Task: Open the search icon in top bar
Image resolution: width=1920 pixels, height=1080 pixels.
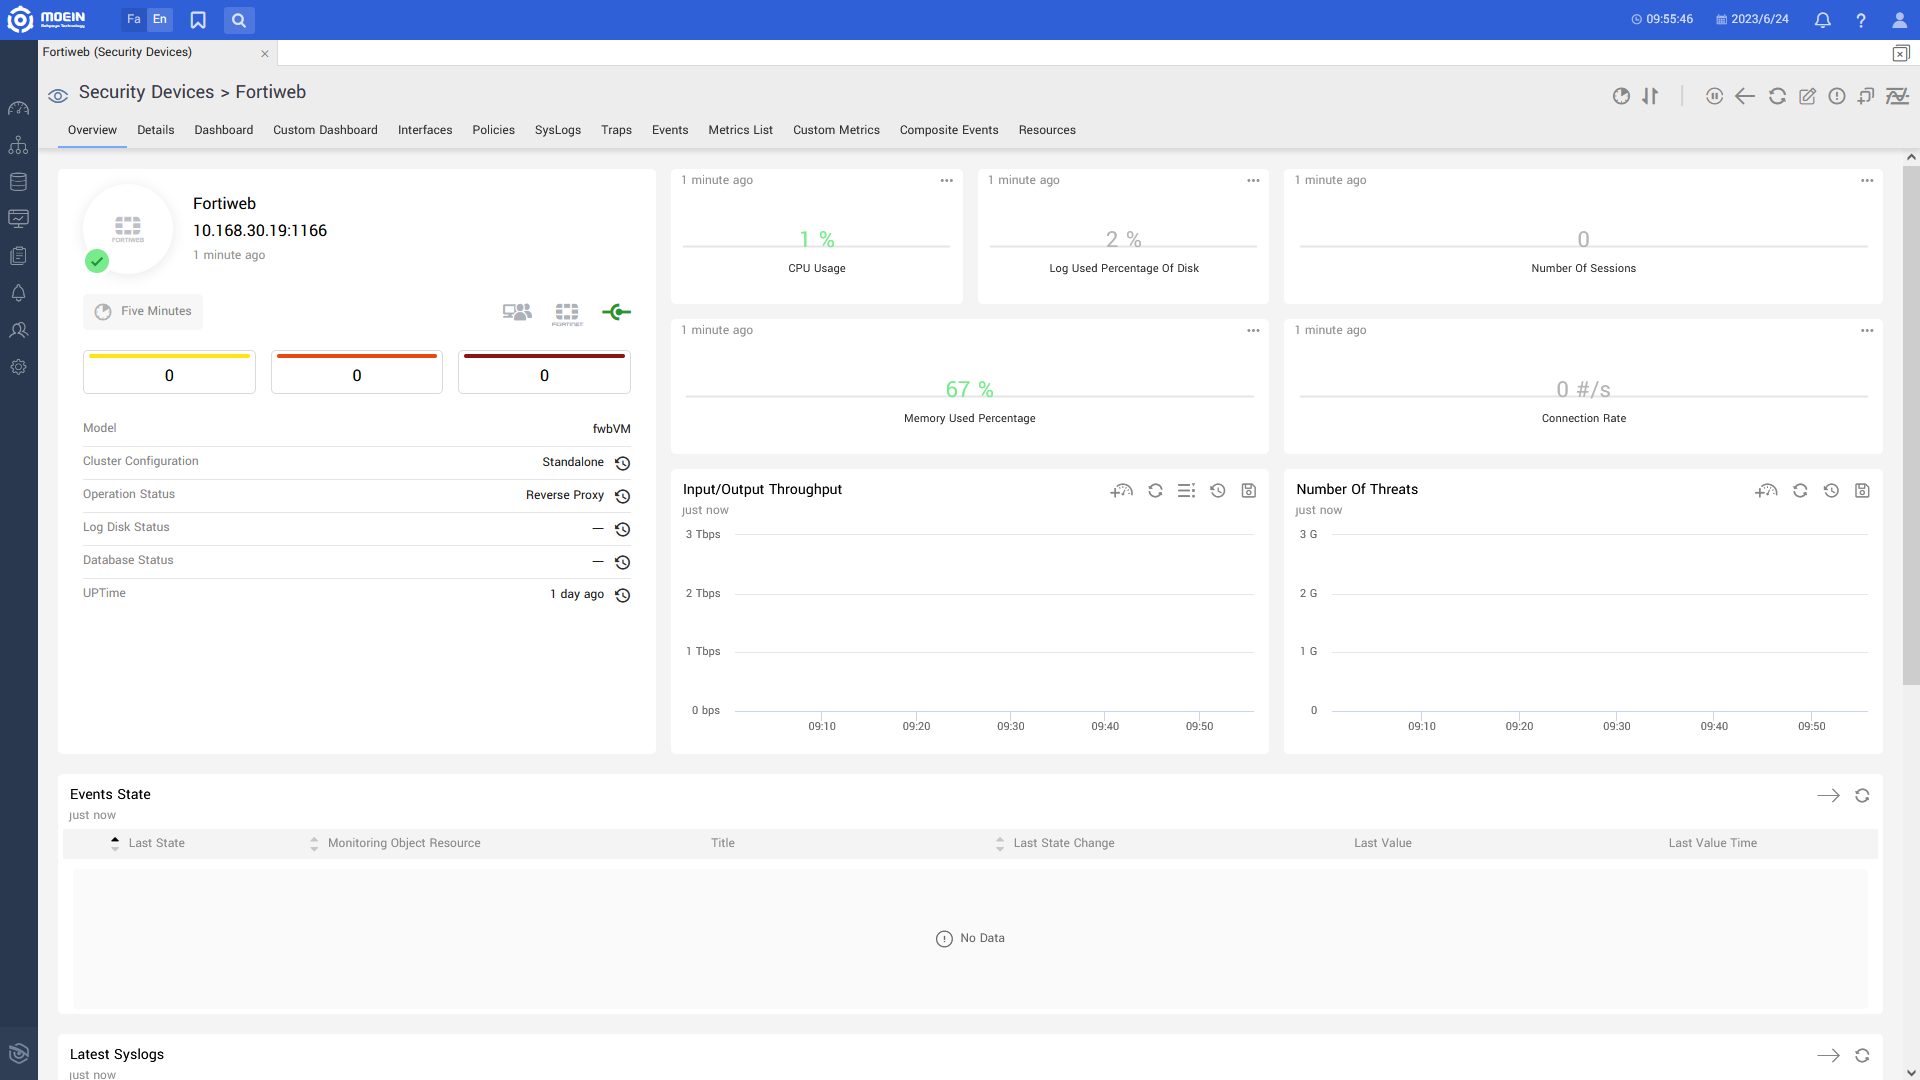Action: point(239,20)
